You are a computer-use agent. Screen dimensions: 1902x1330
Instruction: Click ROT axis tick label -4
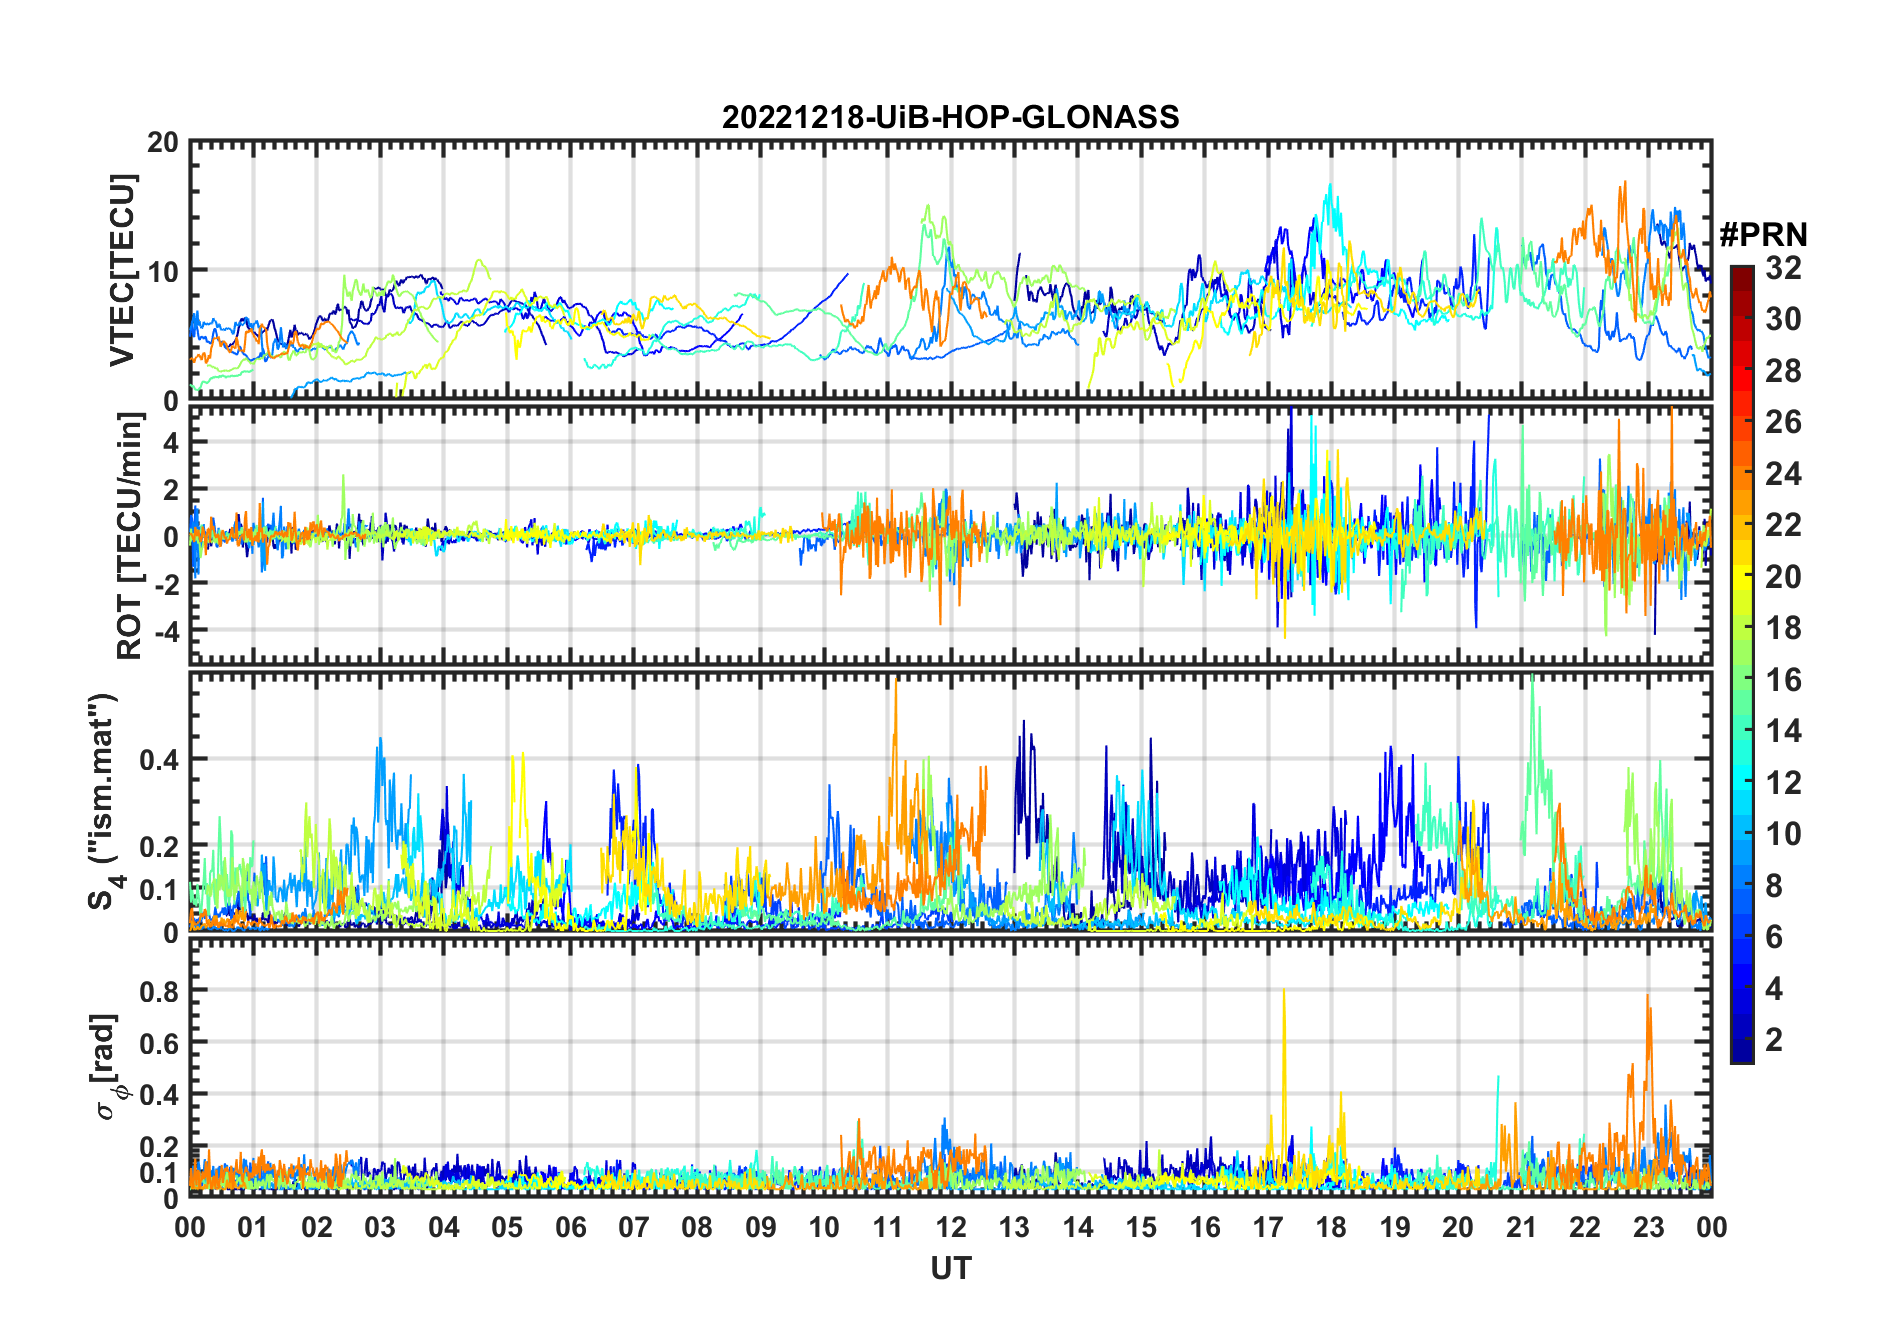166,632
